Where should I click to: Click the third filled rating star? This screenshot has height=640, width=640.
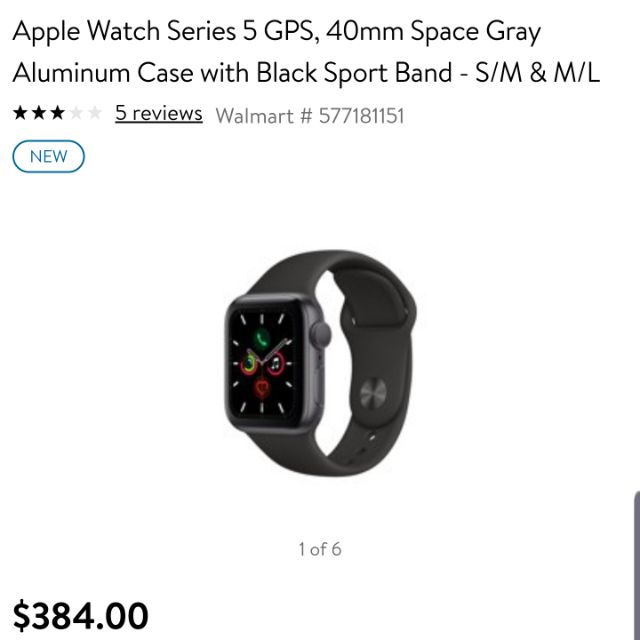click(x=58, y=113)
